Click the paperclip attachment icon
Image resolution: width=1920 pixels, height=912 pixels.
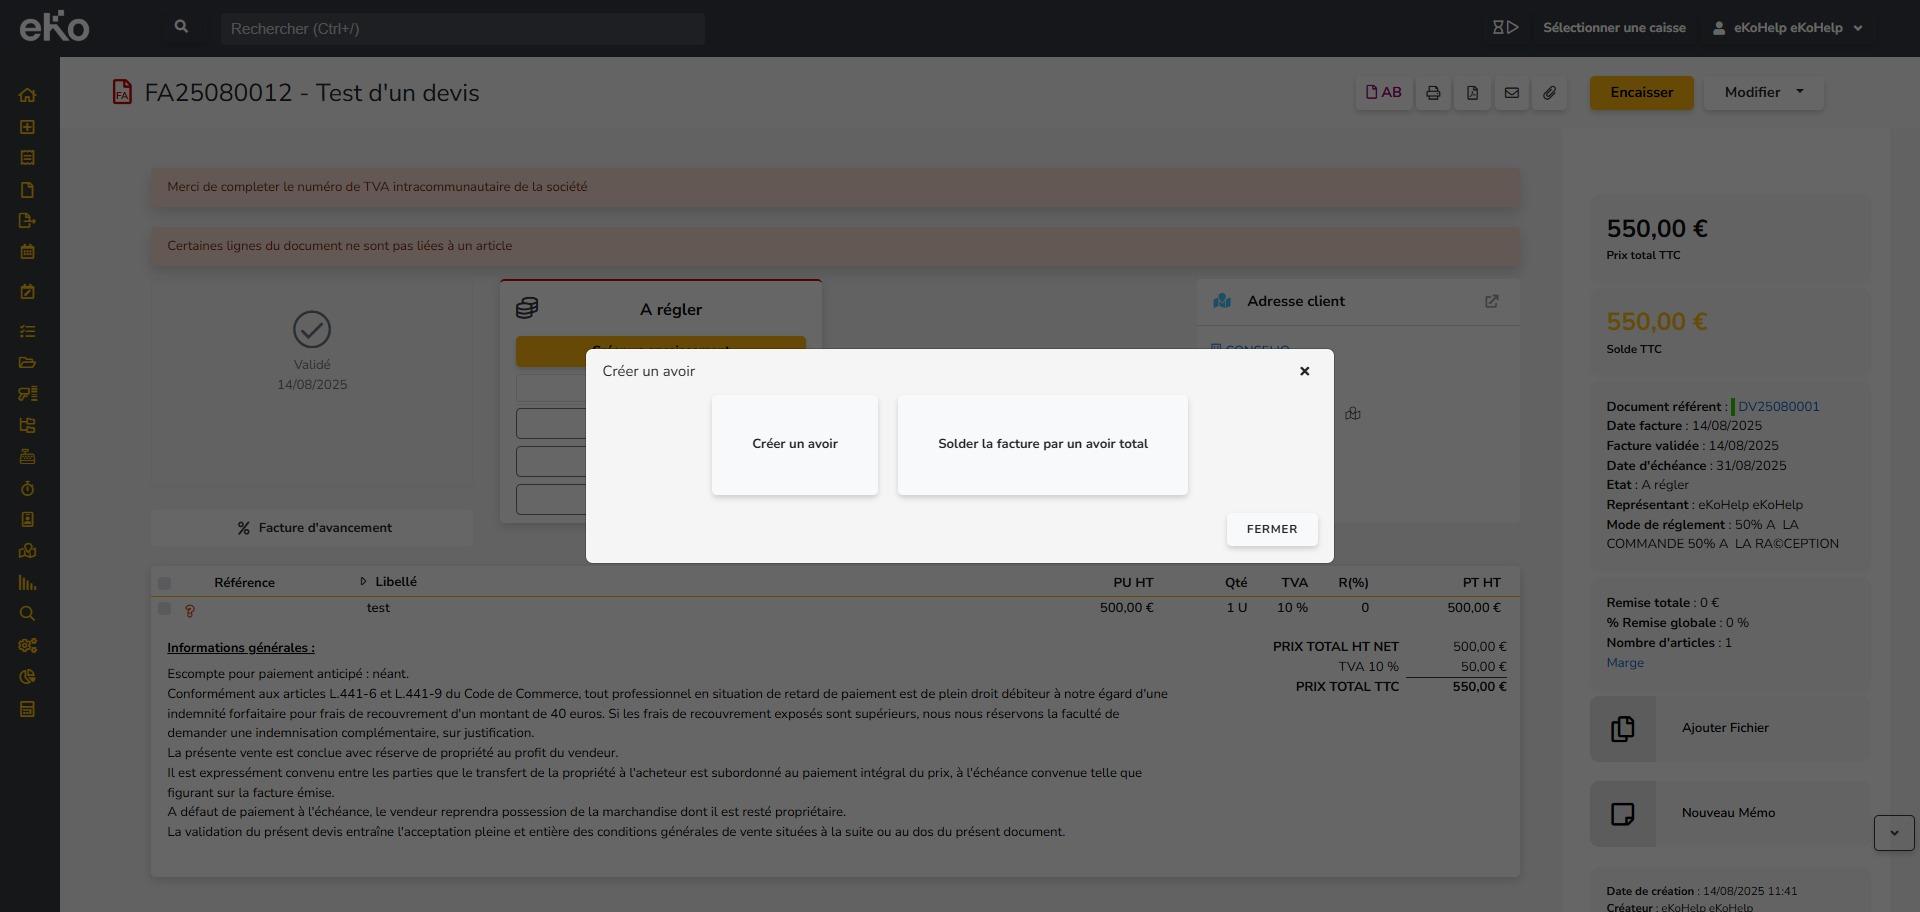click(x=1549, y=93)
